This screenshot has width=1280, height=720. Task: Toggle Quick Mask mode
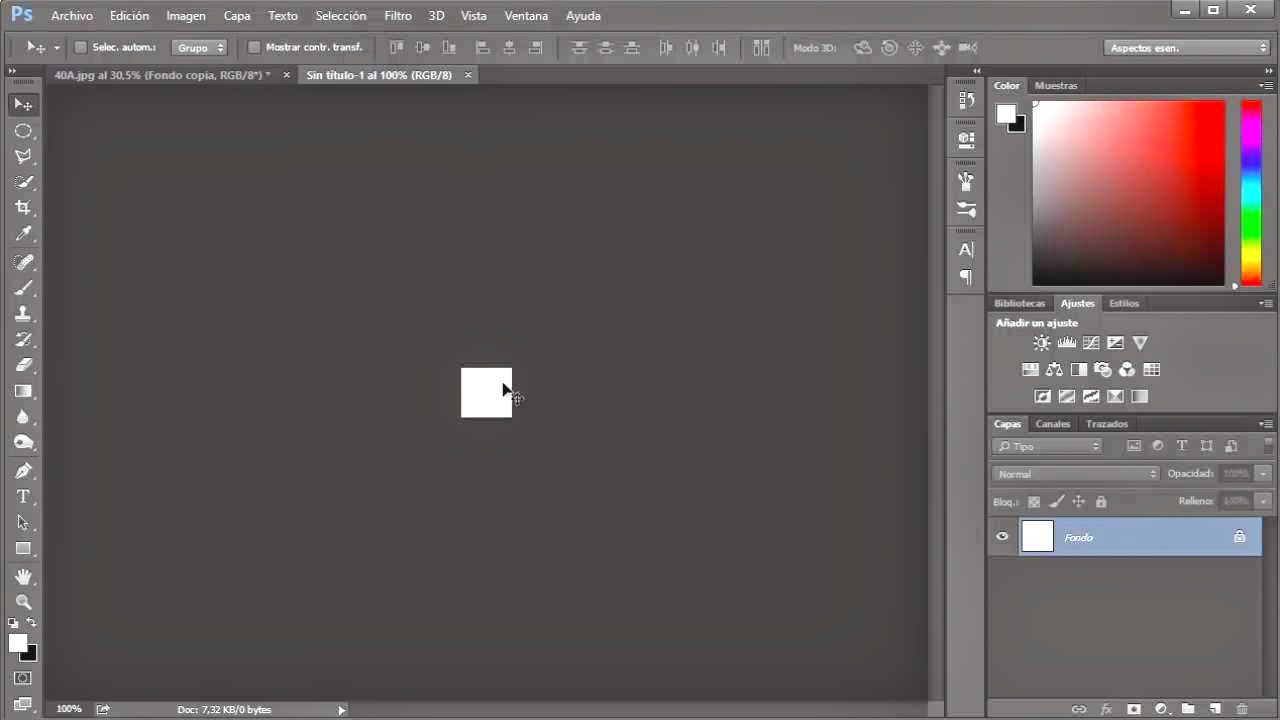pyautogui.click(x=23, y=679)
